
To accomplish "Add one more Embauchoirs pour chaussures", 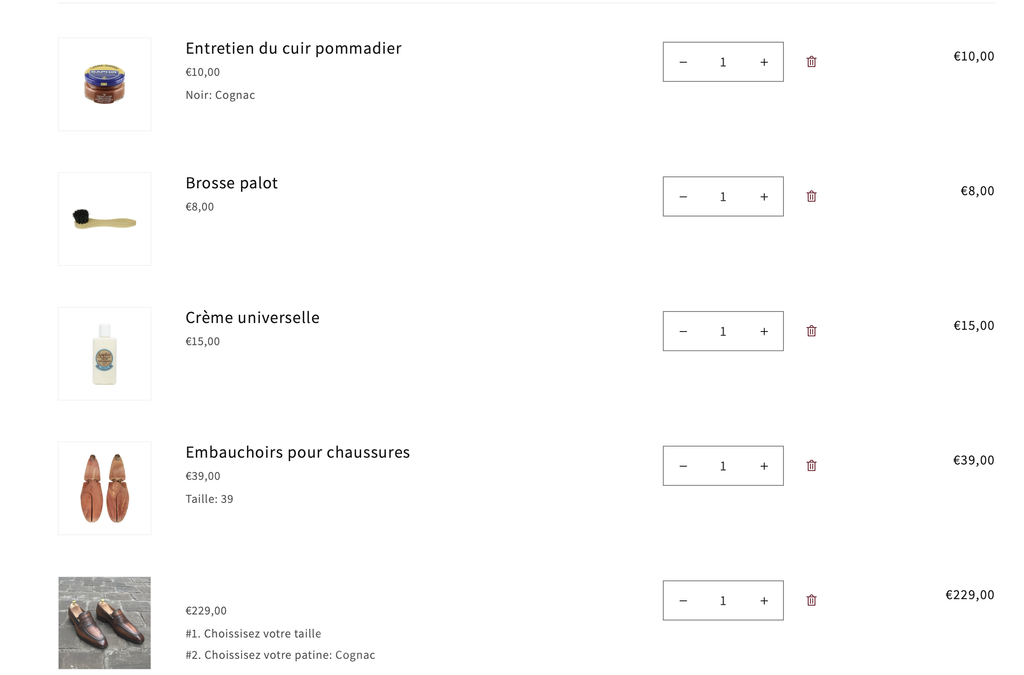I will pyautogui.click(x=764, y=466).
